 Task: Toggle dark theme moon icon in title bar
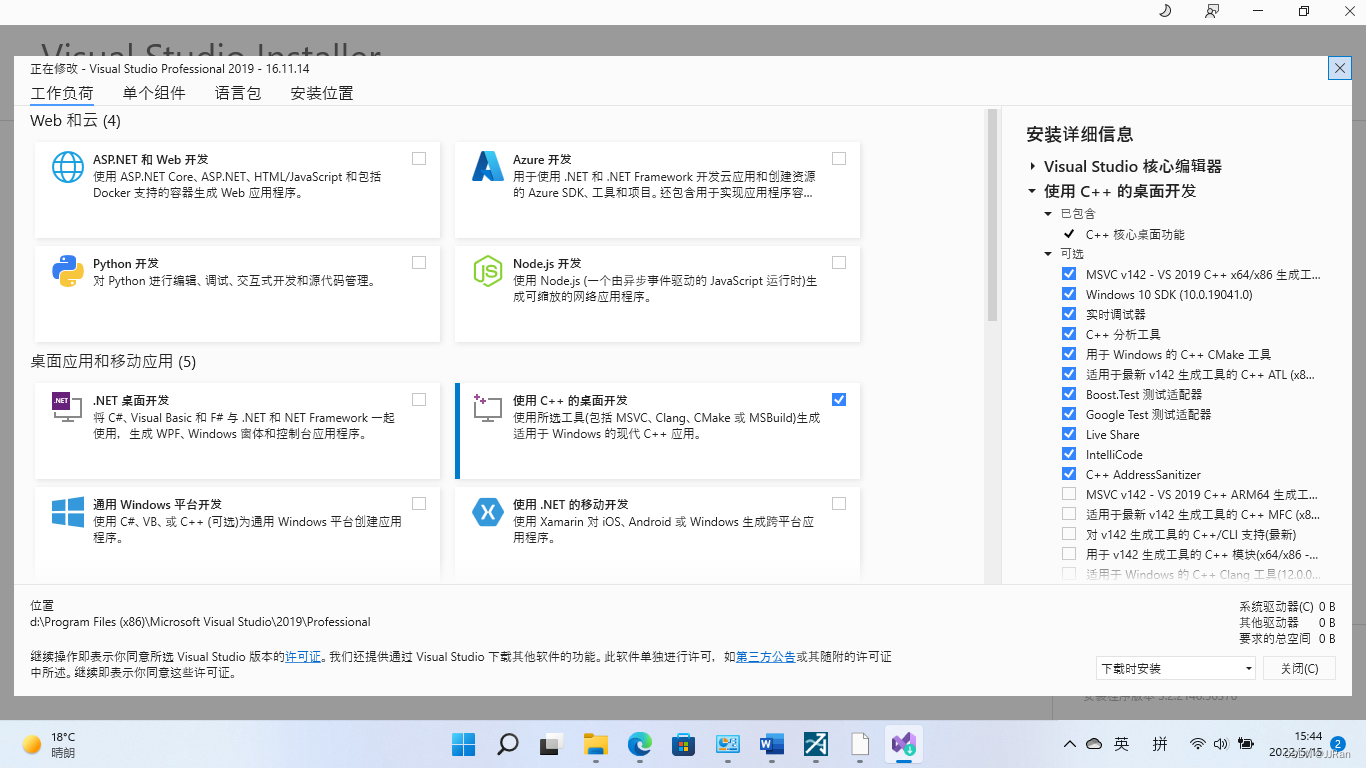(x=1165, y=11)
